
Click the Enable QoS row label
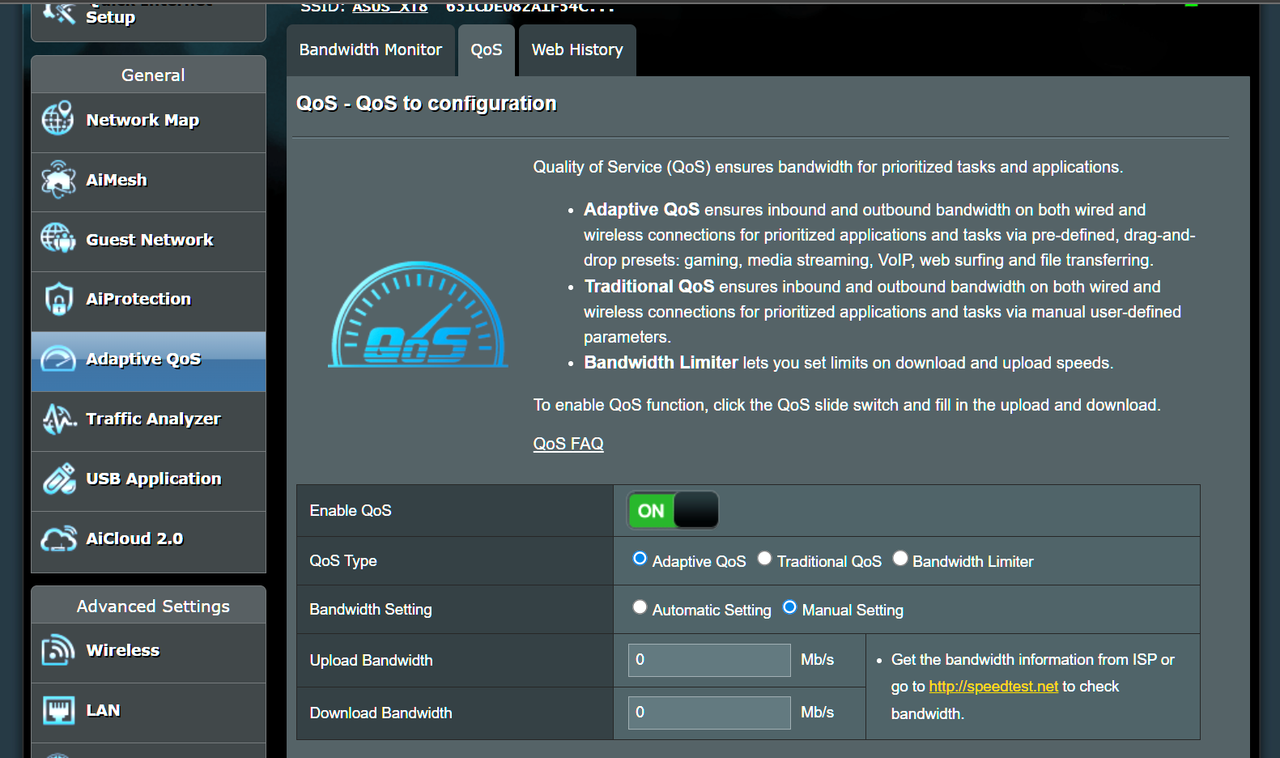click(x=351, y=510)
